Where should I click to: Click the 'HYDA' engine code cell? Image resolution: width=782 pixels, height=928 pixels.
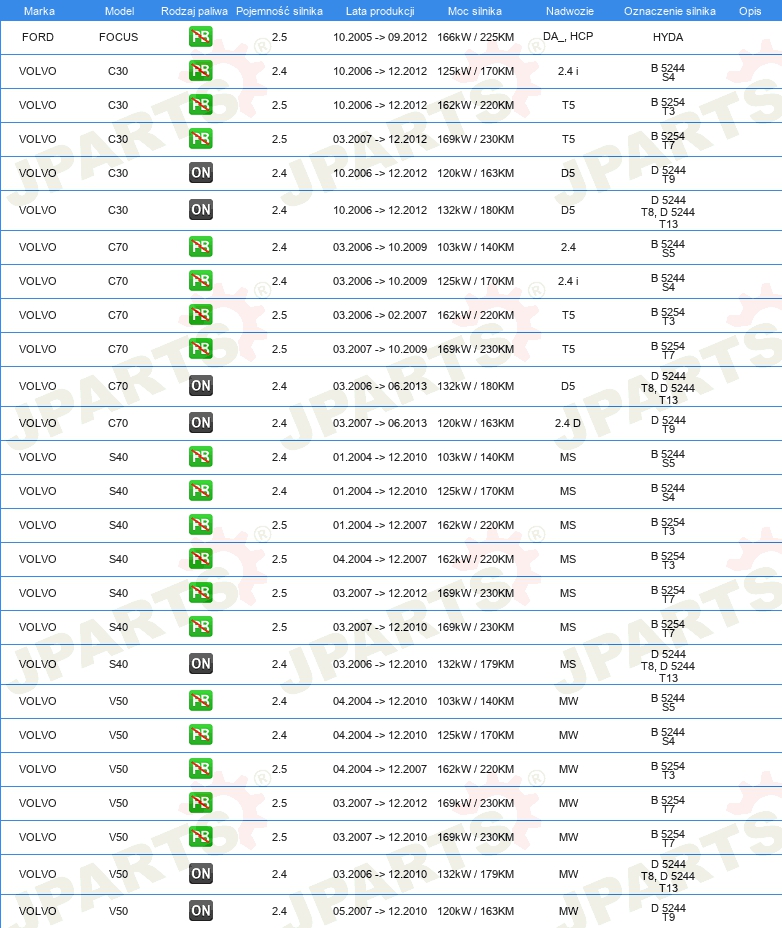tap(668, 37)
